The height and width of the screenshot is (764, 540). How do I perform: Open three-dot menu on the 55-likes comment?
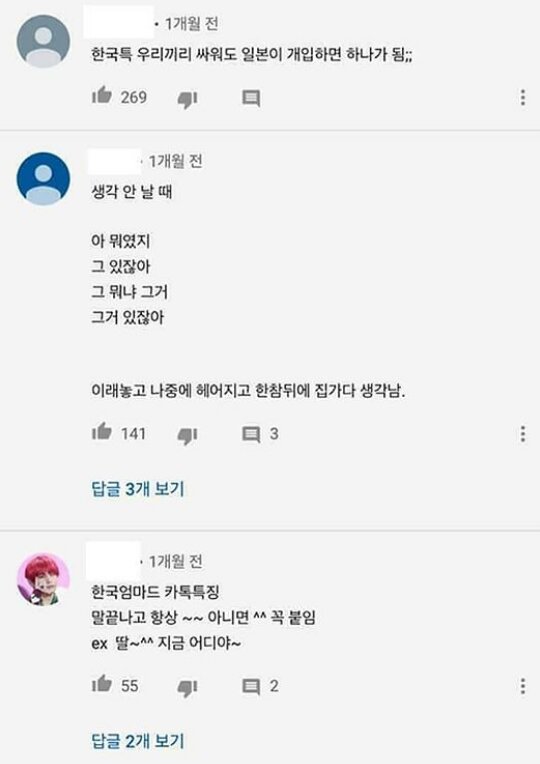point(522,686)
